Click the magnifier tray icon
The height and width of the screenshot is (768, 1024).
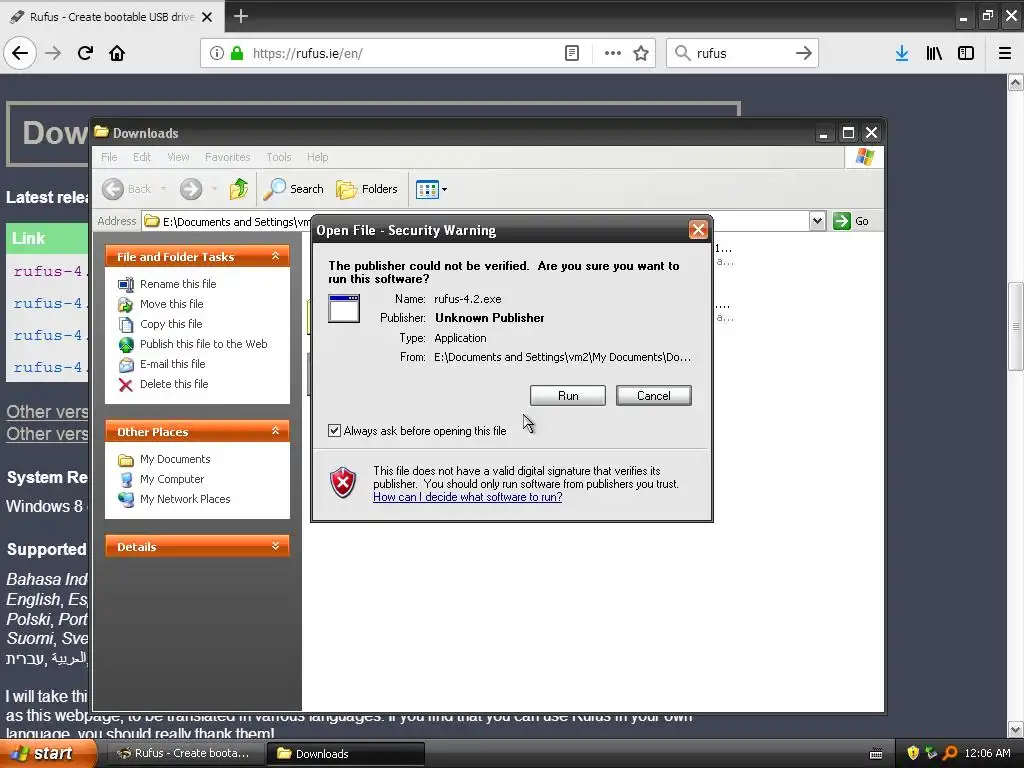click(950, 753)
